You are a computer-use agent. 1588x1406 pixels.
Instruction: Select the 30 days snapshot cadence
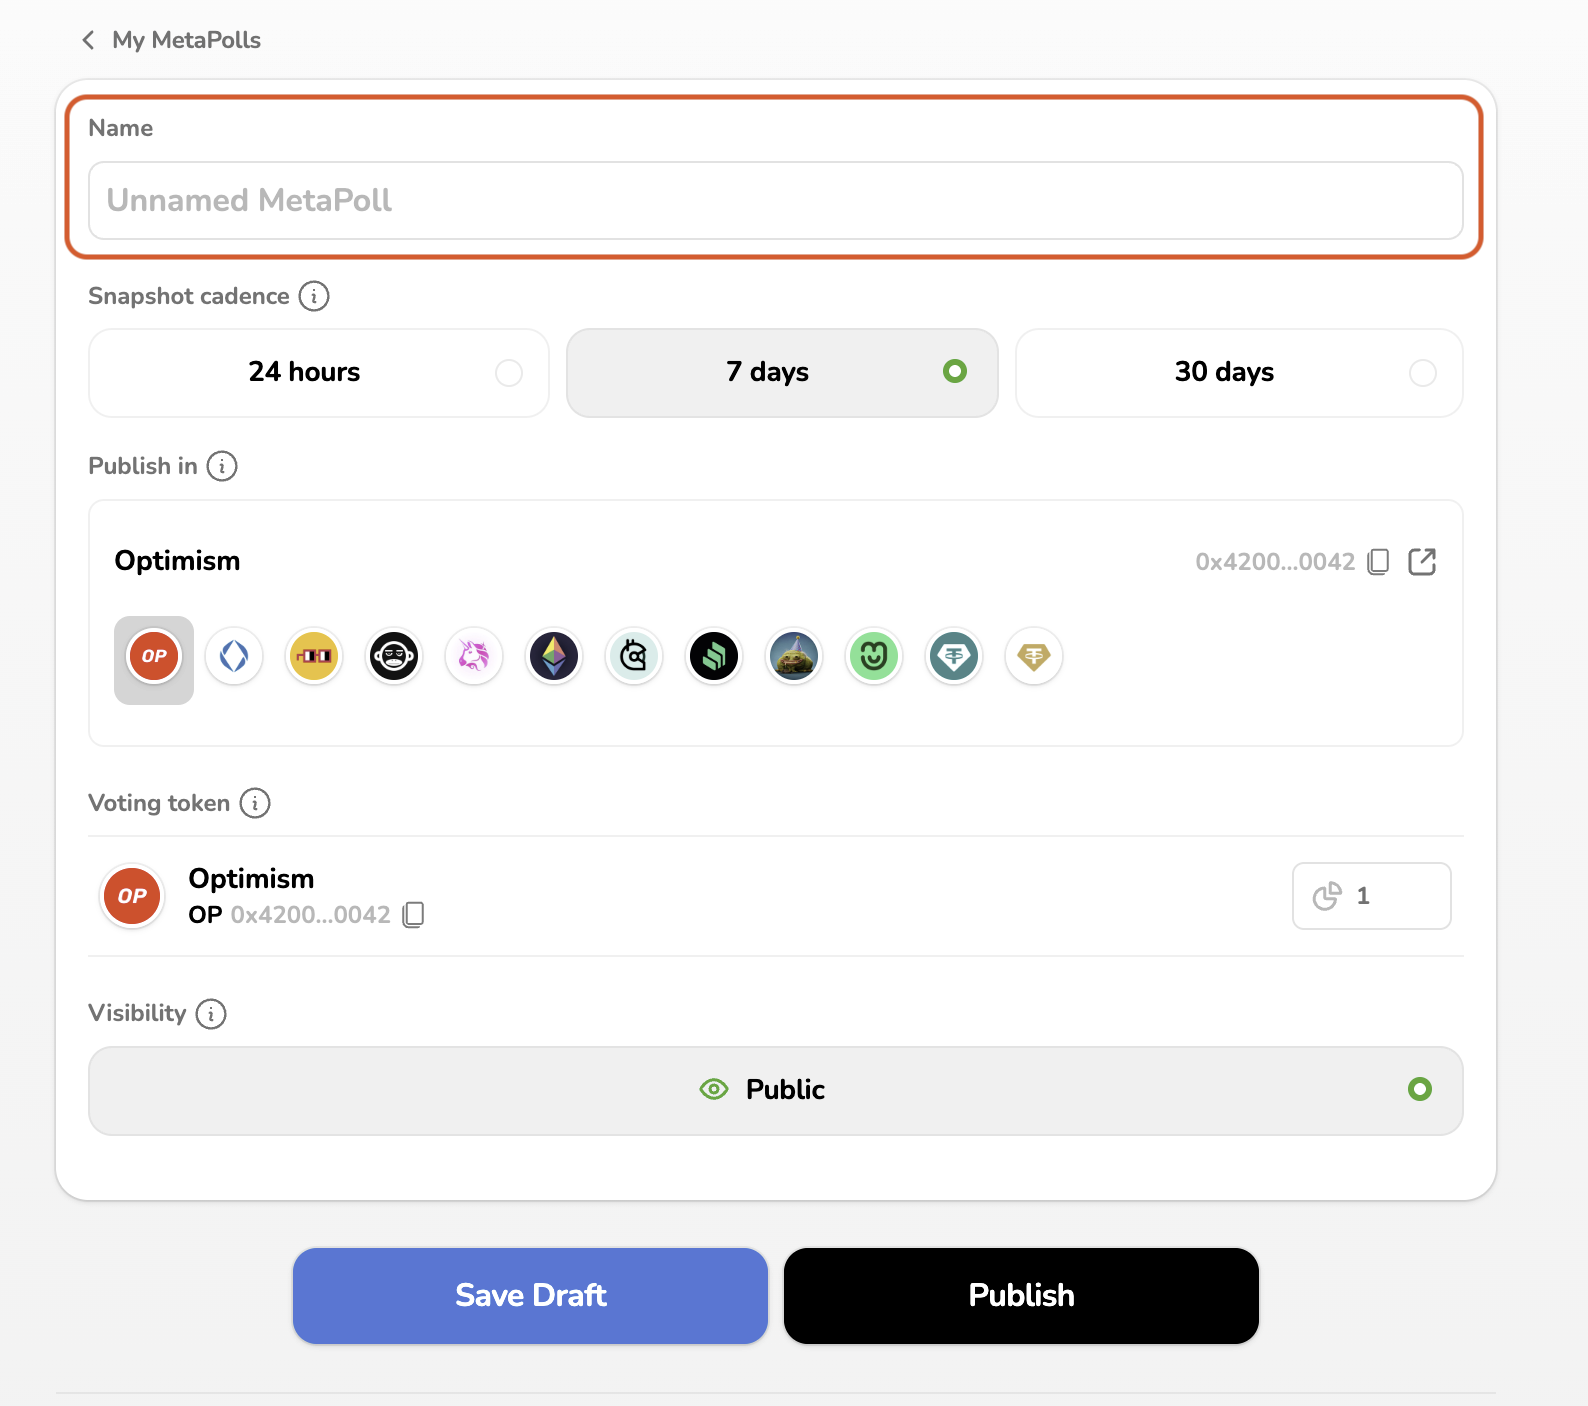(1239, 373)
